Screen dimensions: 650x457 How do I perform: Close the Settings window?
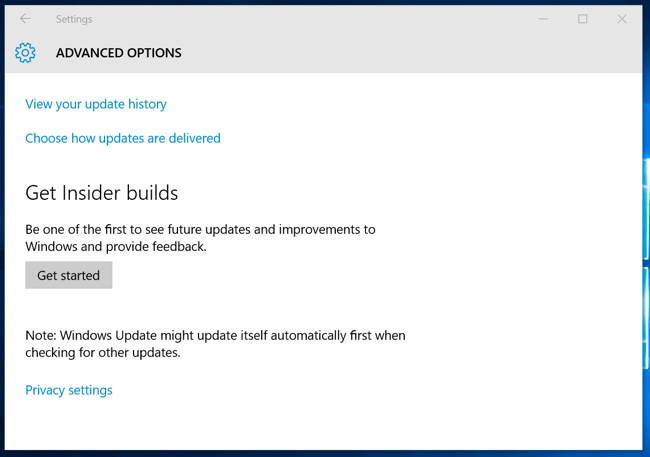pos(622,19)
